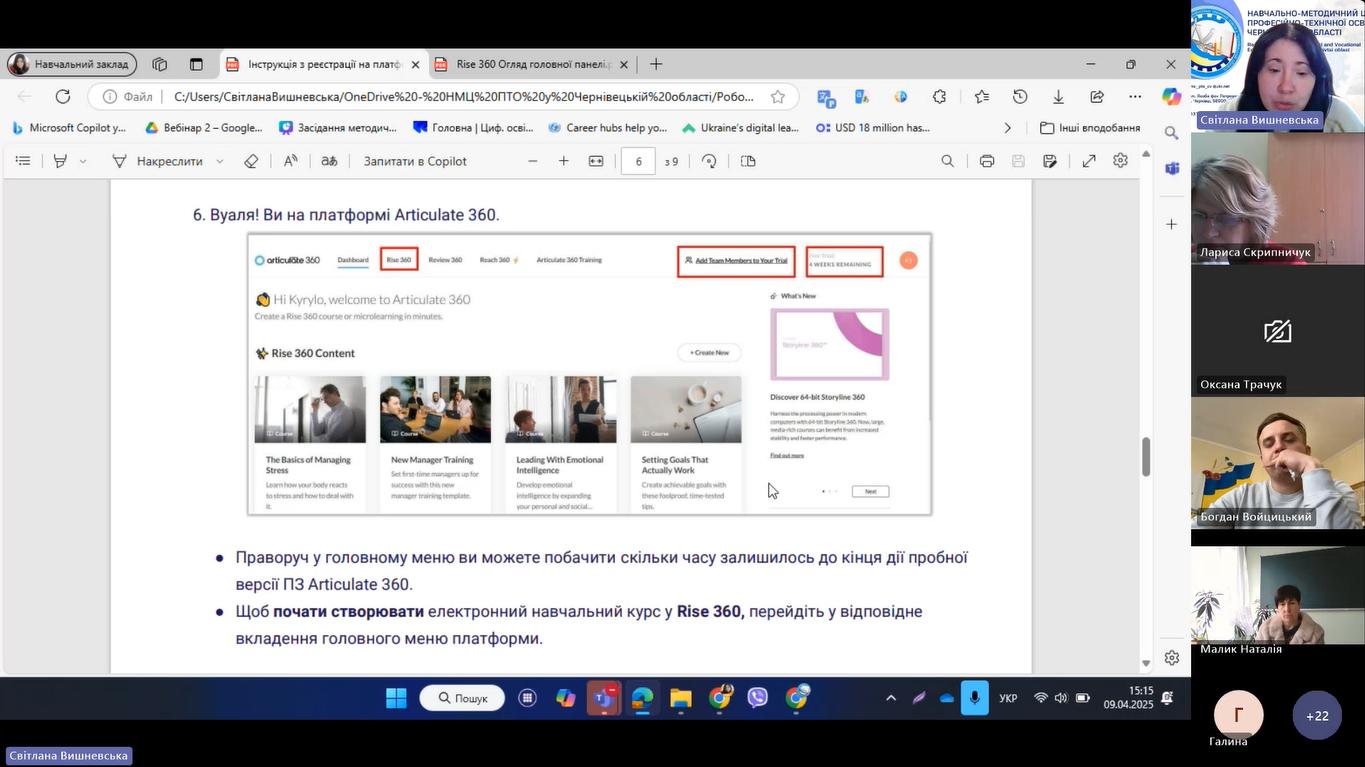1365x767 pixels.
Task: Enter full screen PDF view
Action: (1089, 161)
